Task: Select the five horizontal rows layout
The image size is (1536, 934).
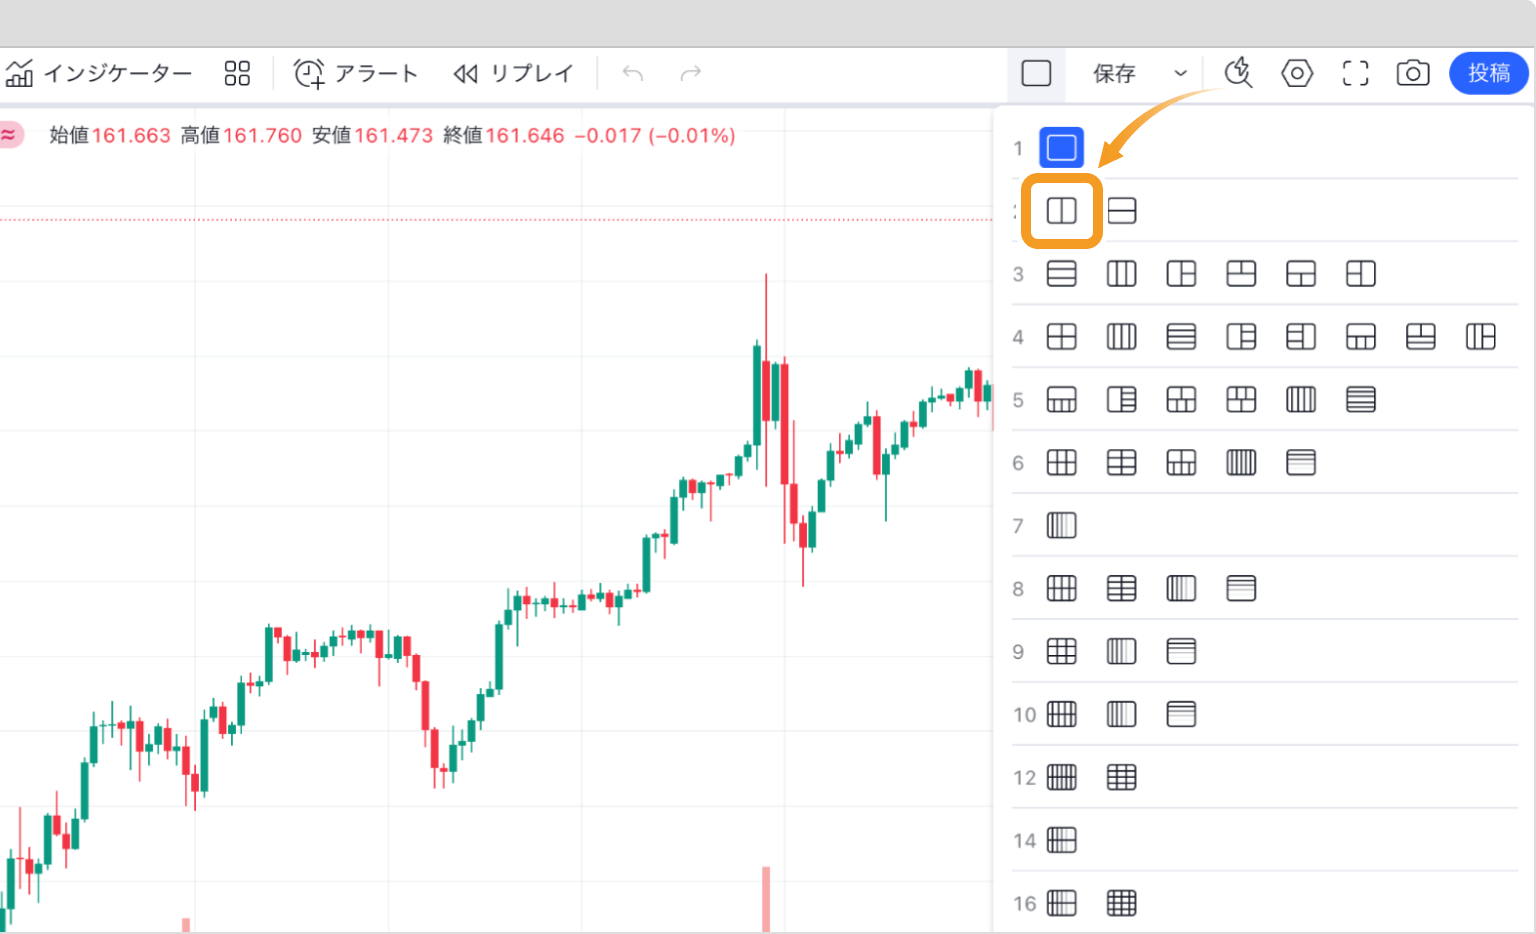Action: 1361,400
